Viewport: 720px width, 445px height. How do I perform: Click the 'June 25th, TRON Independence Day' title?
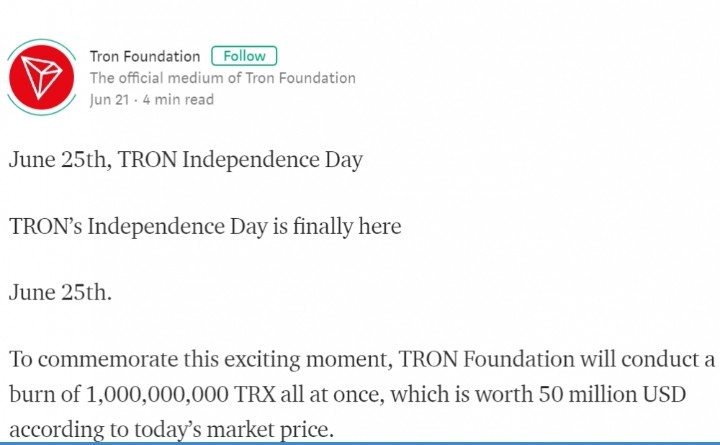click(x=186, y=161)
